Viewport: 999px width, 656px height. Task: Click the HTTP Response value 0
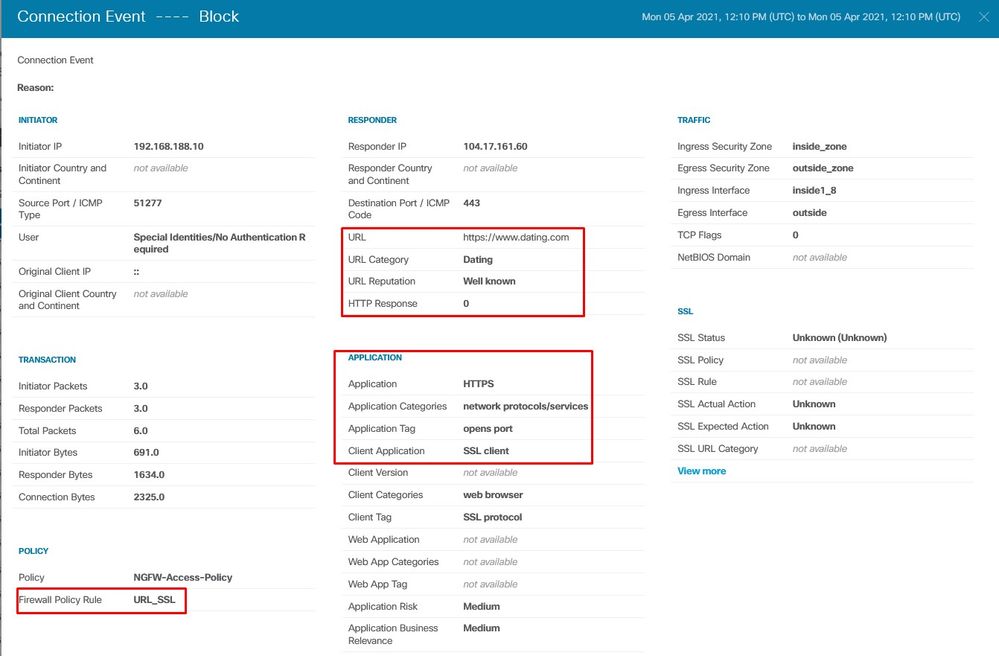coord(466,304)
